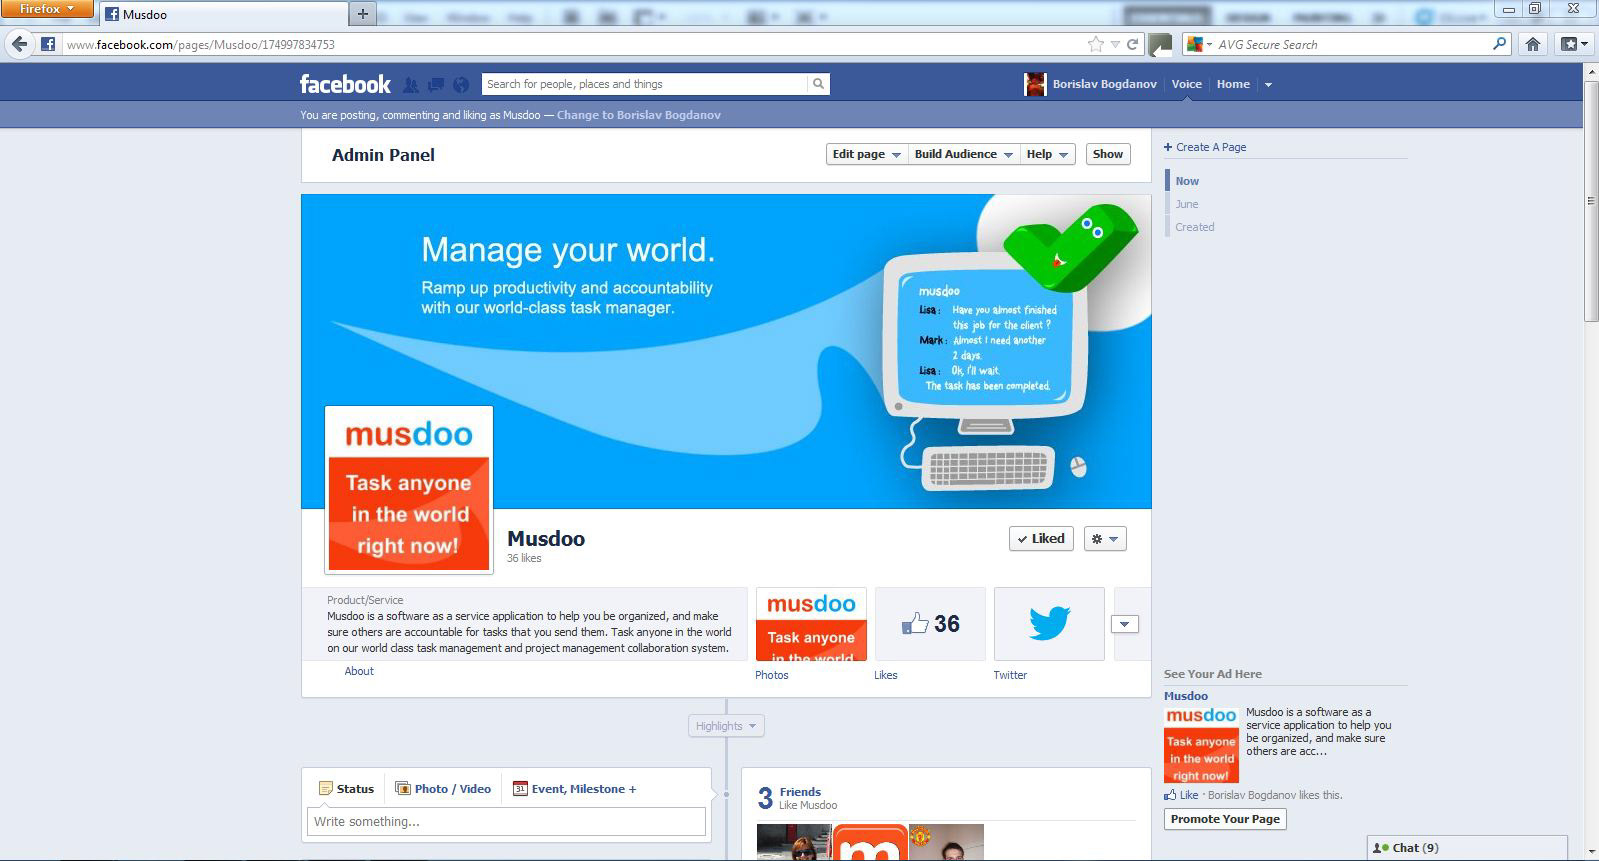Open the Firefox menu button
Screen dimensions: 1599x861
point(47,9)
